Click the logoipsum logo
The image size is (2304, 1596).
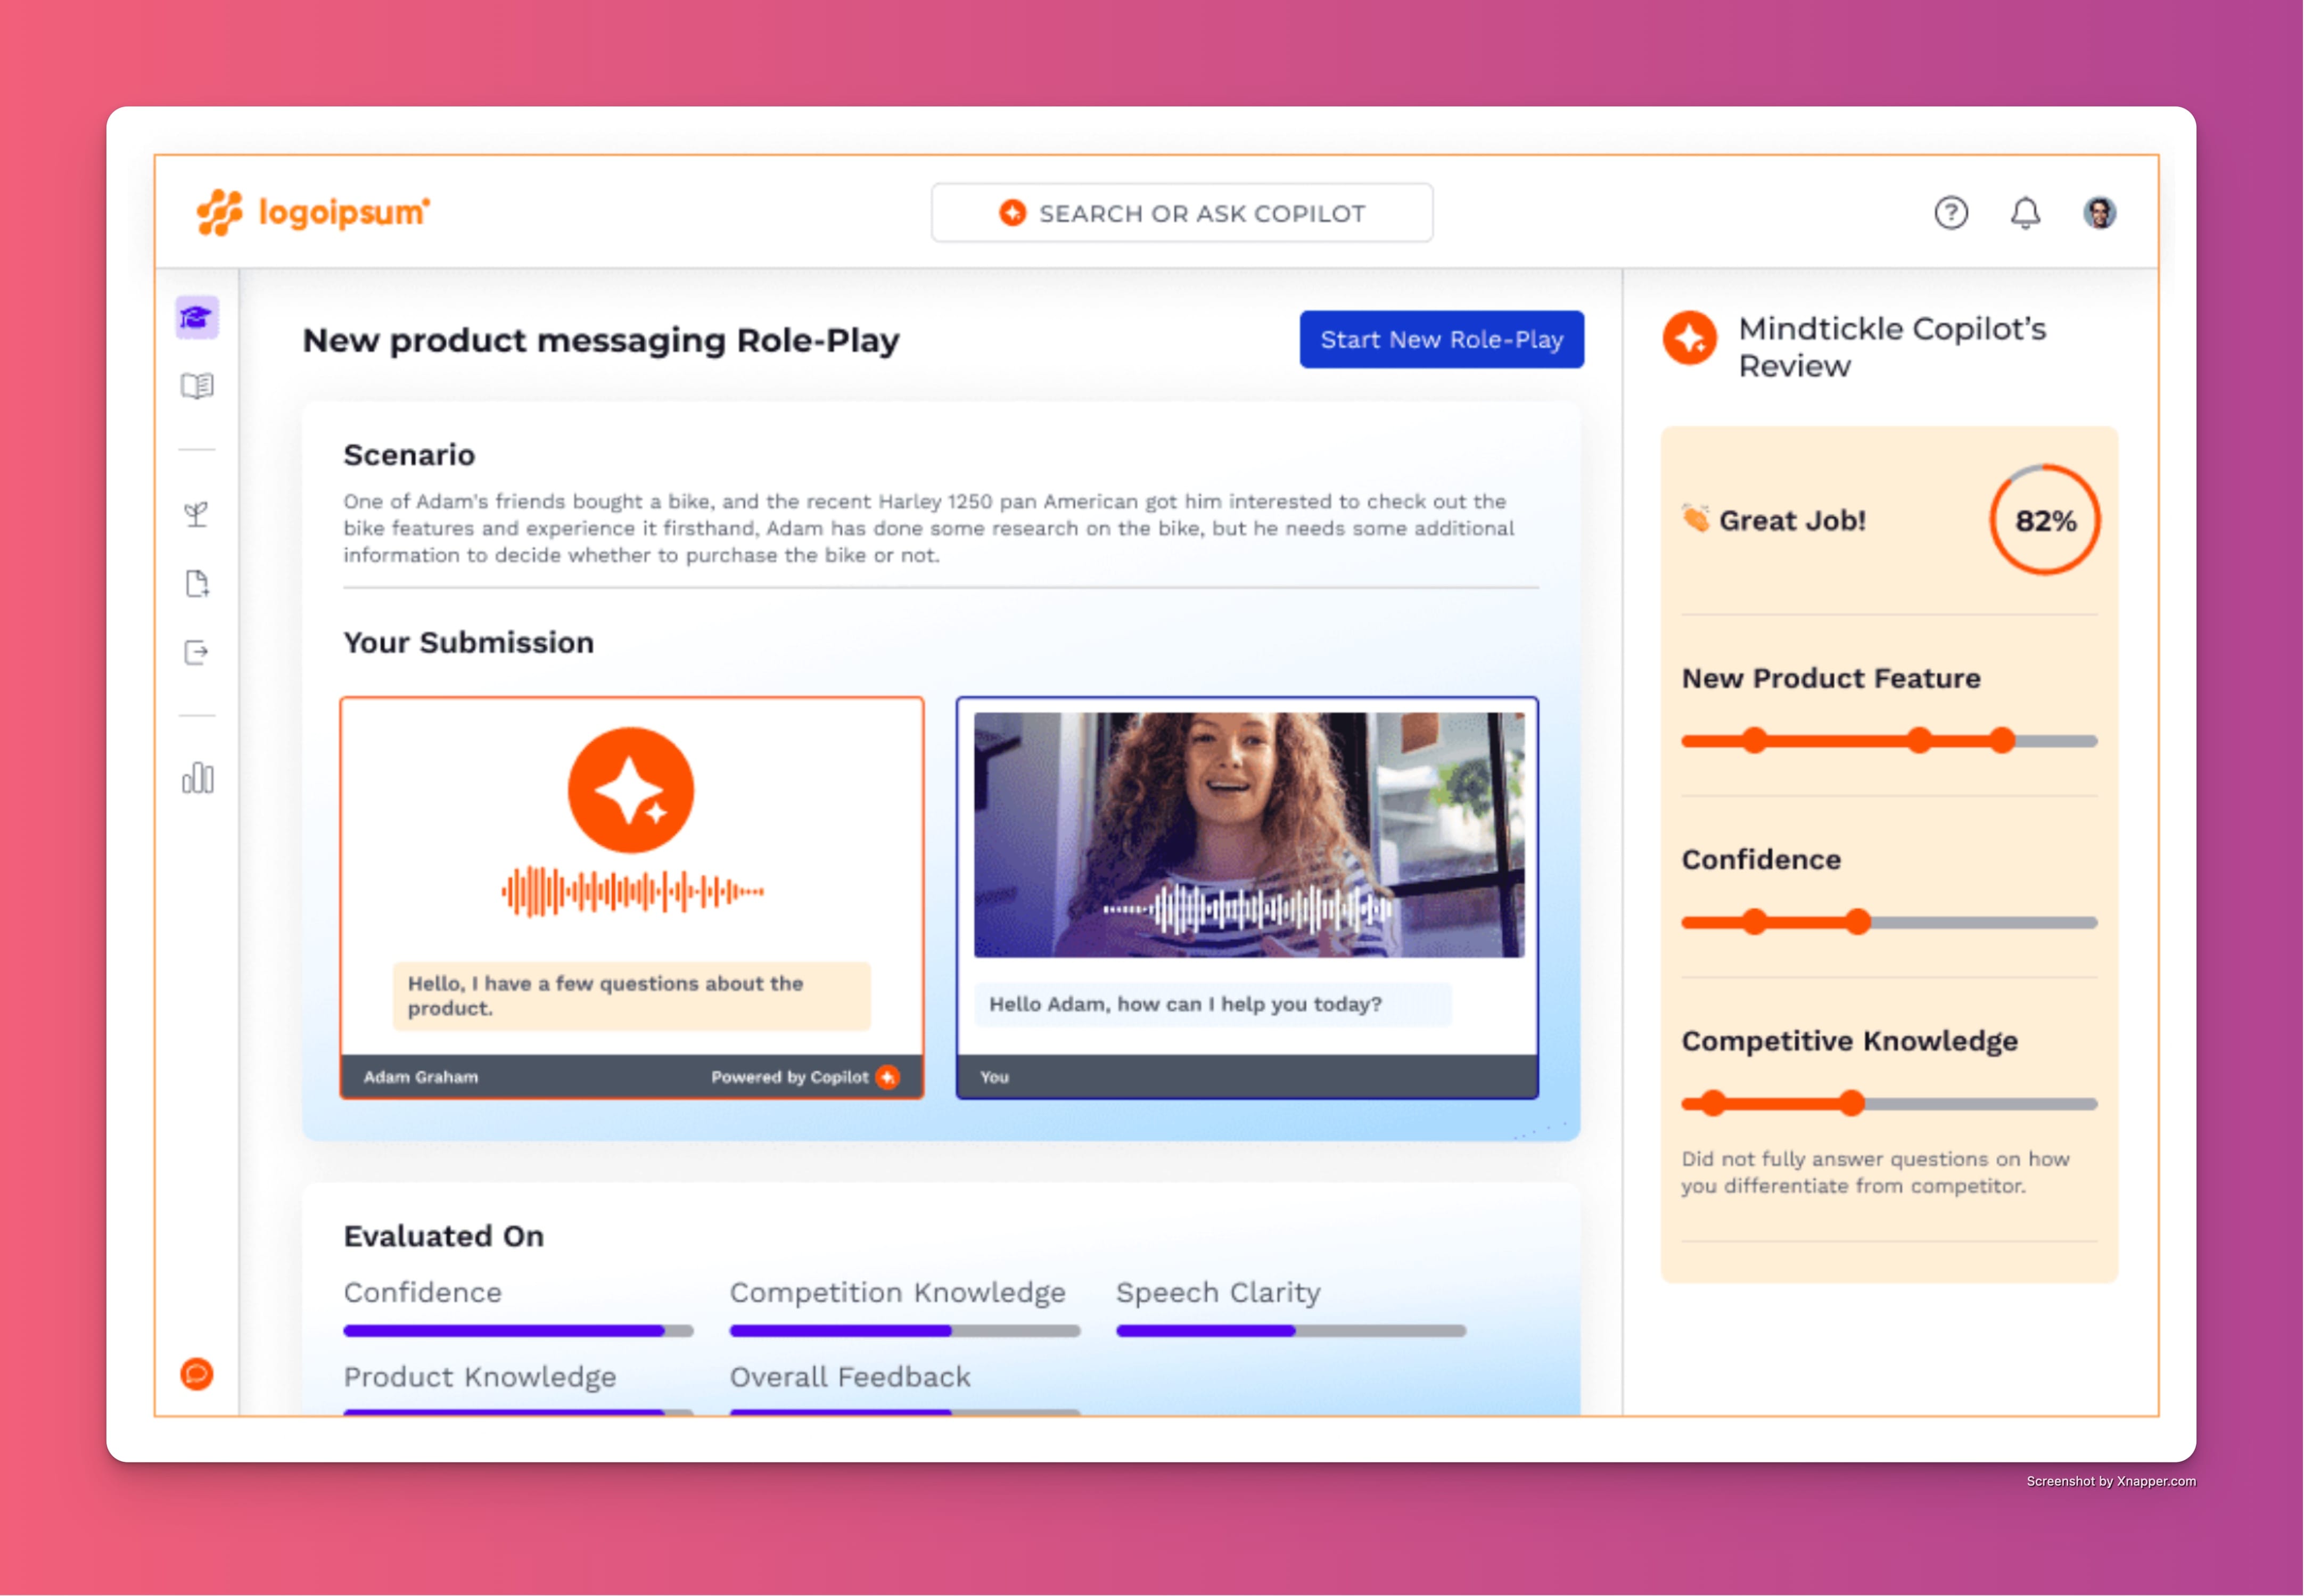pyautogui.click(x=313, y=212)
